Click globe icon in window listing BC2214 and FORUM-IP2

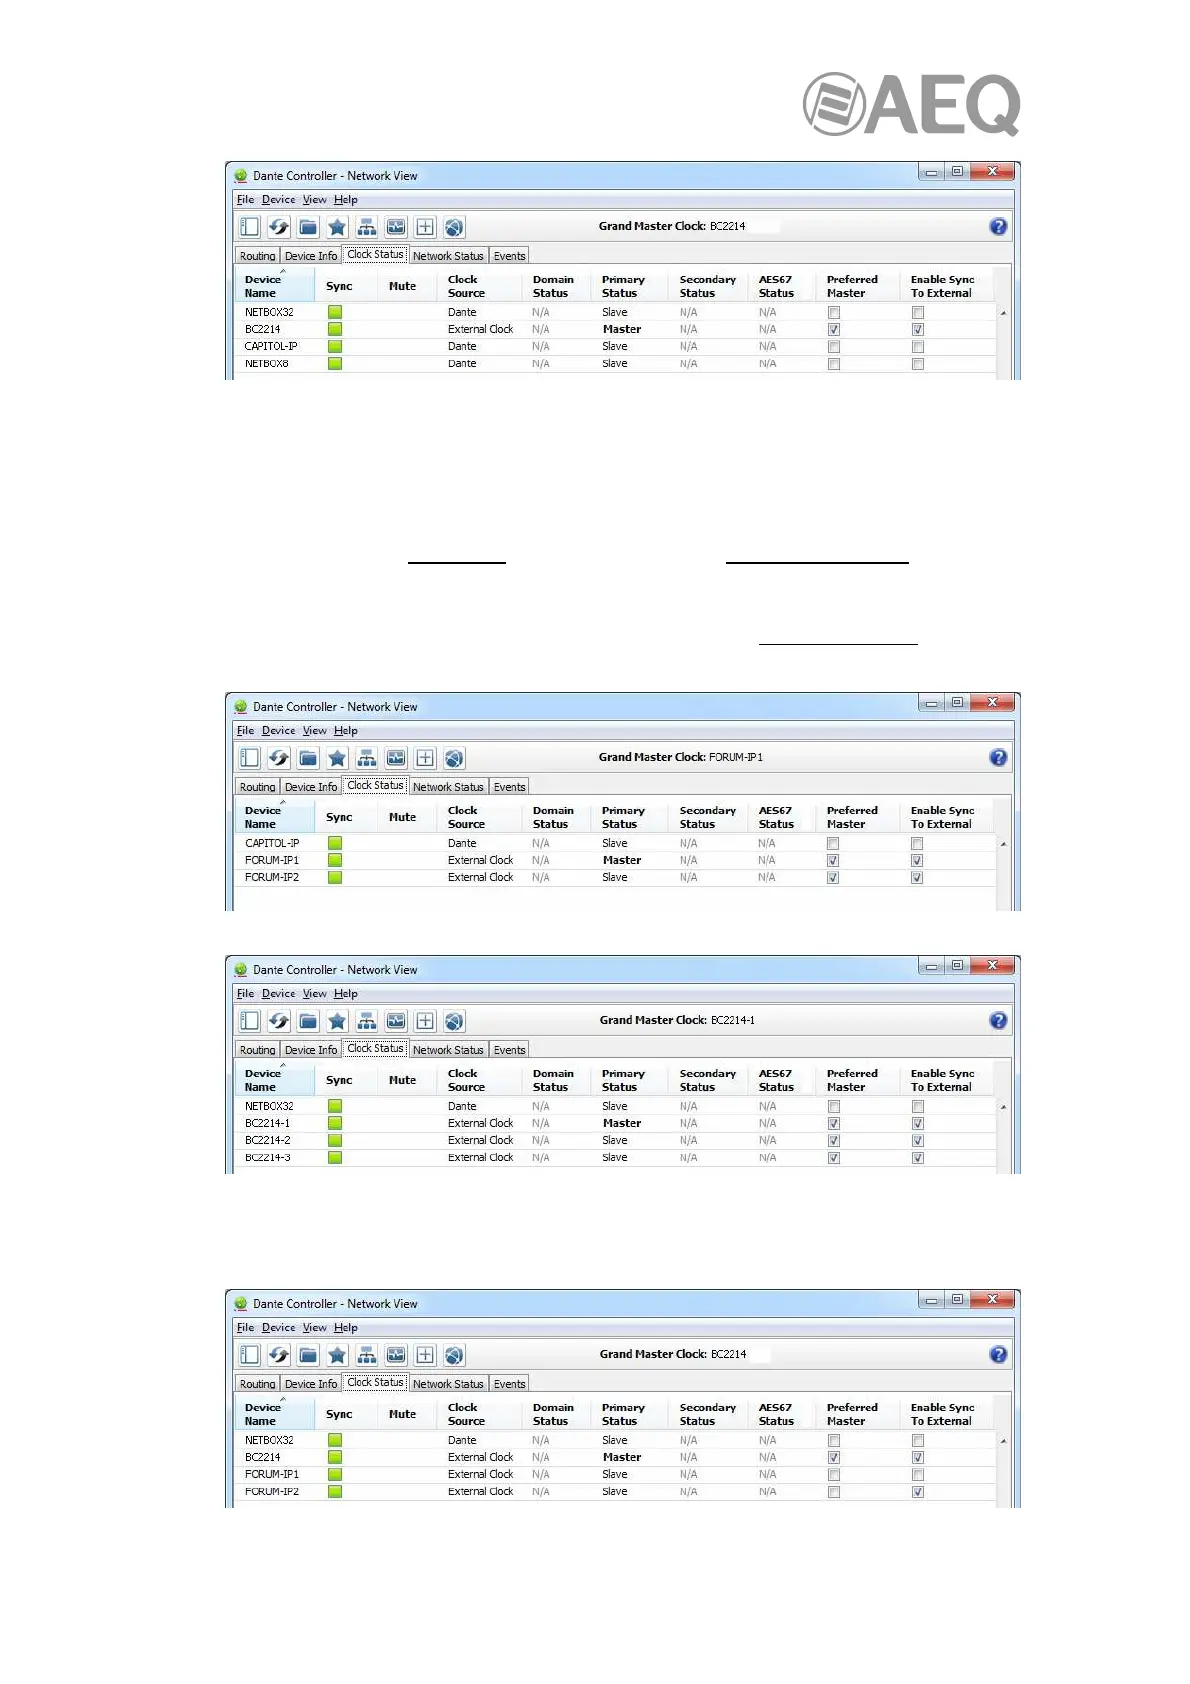454,1355
